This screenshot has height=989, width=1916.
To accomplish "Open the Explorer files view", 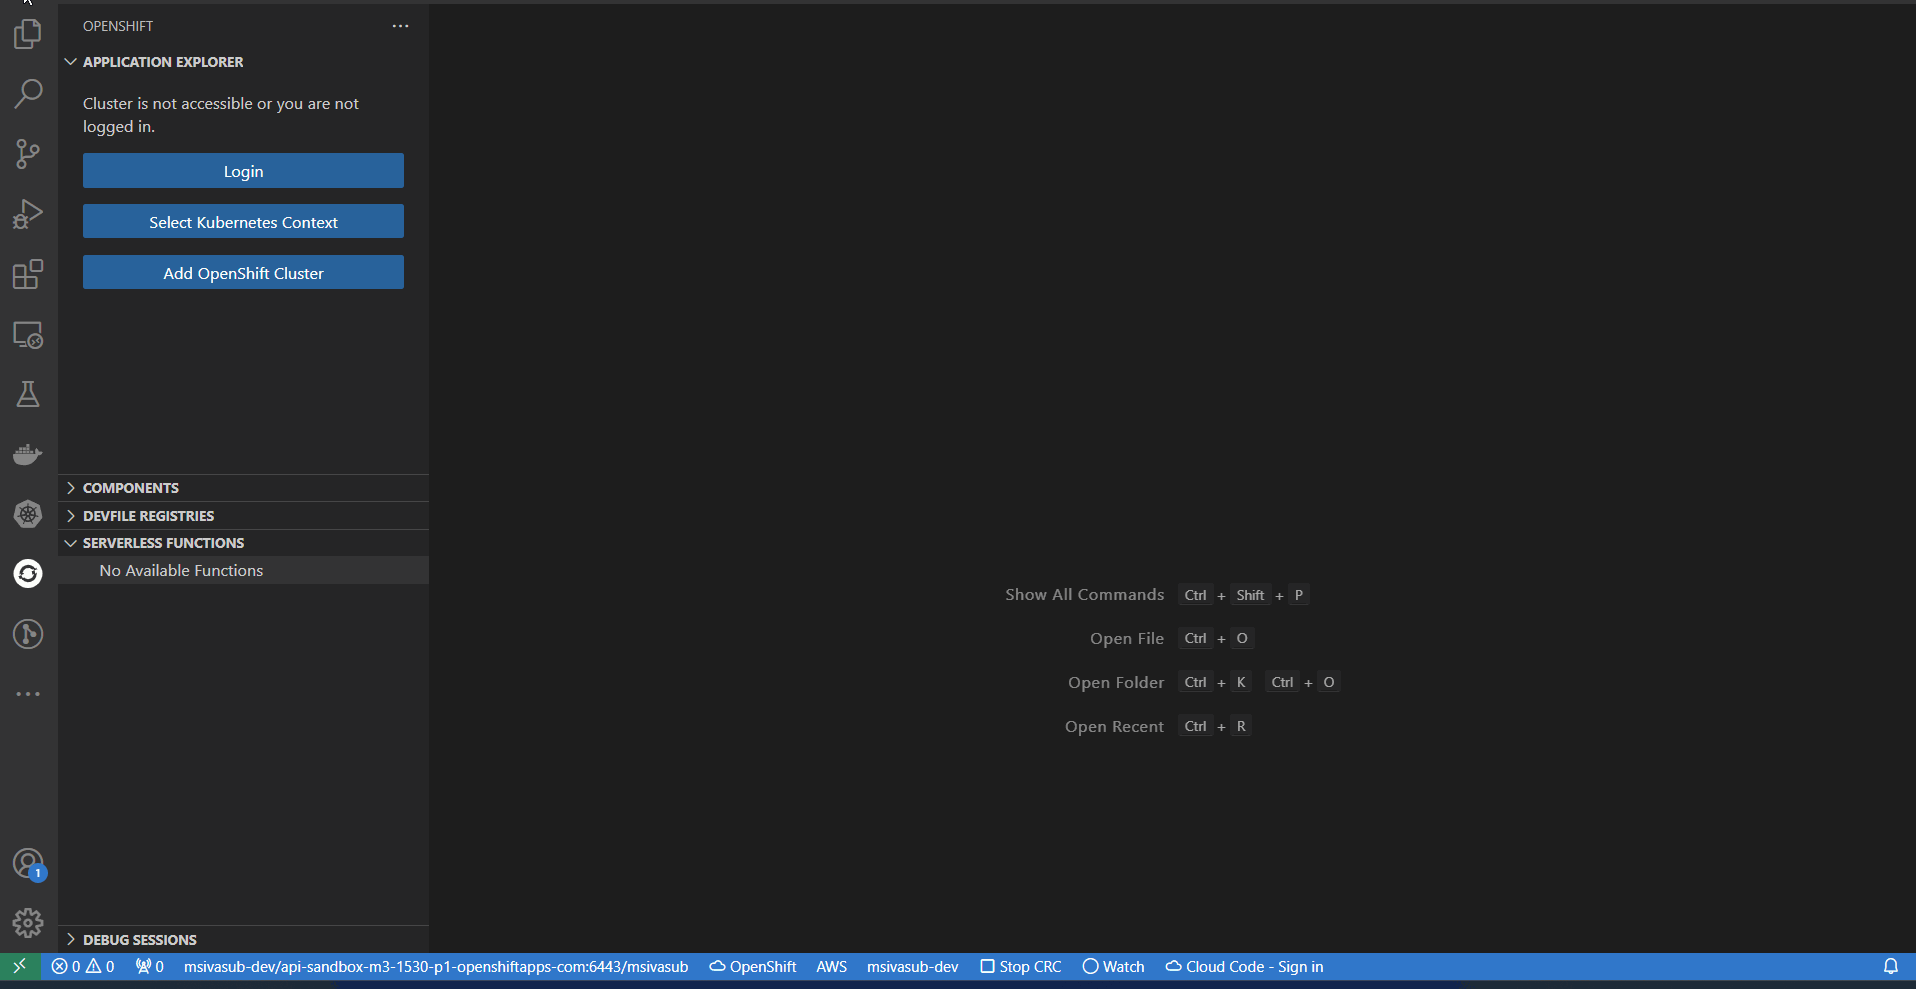I will [28, 34].
